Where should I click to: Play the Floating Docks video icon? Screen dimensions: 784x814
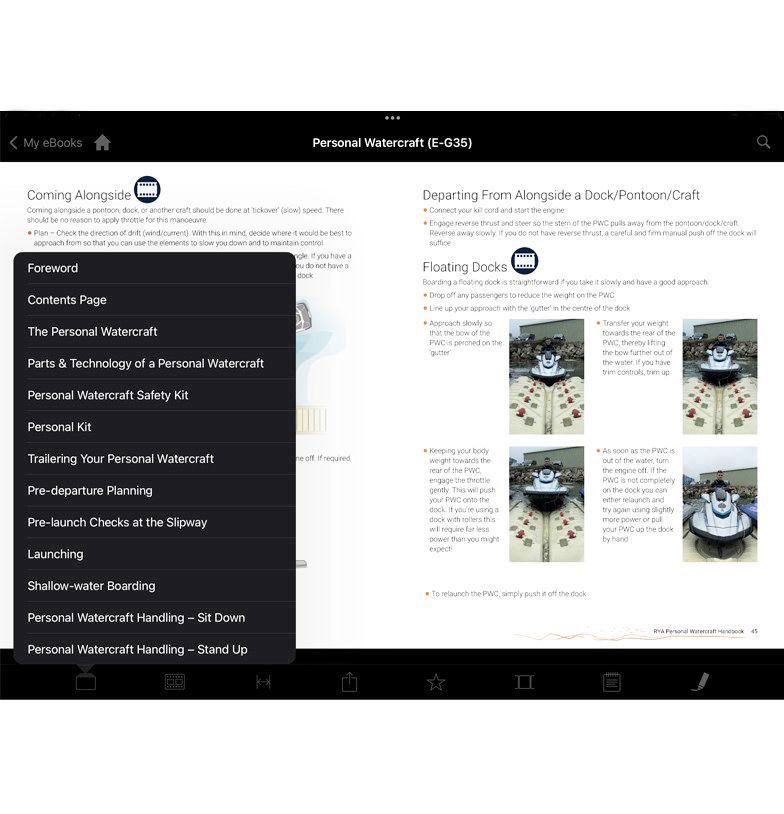point(525,262)
